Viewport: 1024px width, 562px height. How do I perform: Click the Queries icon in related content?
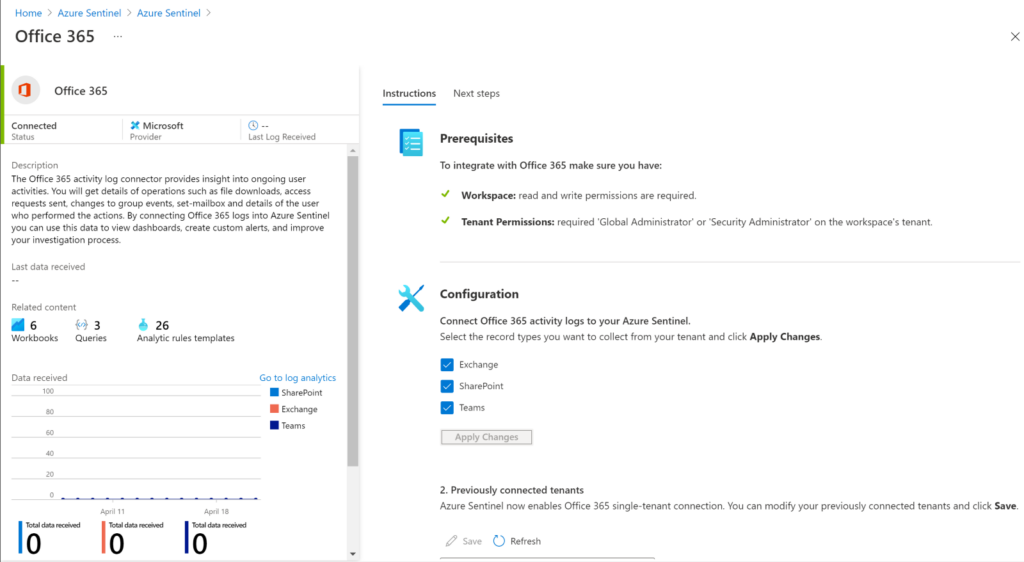point(82,325)
